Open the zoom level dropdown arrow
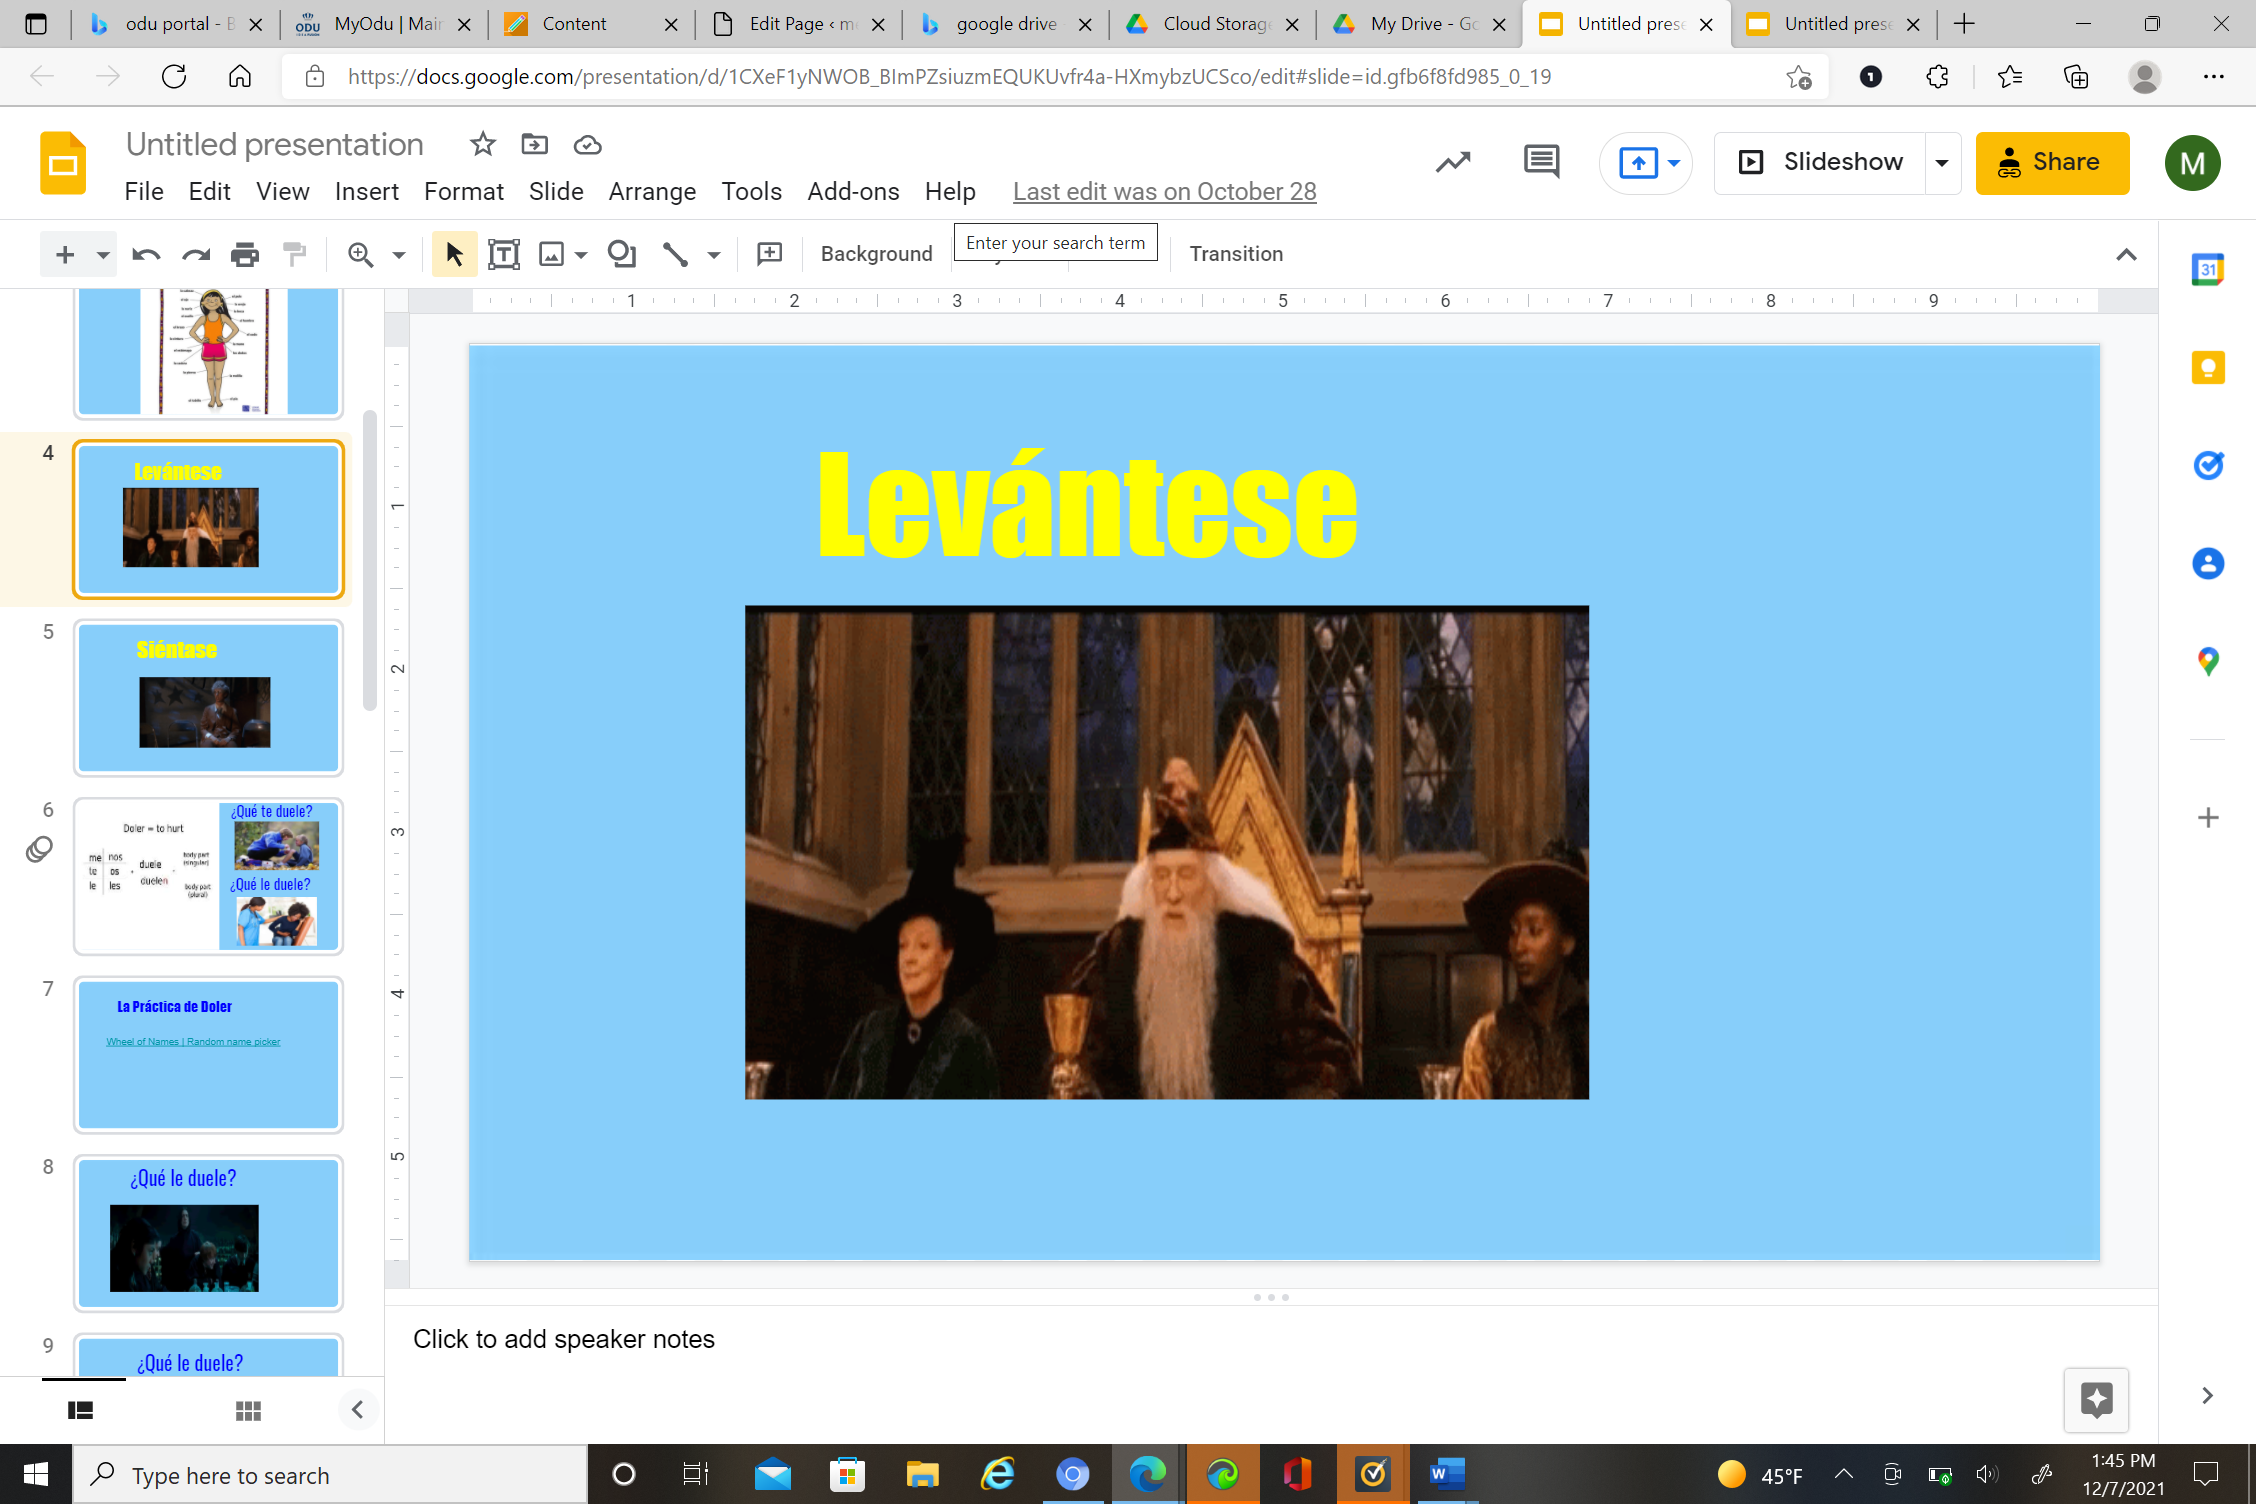 point(399,255)
